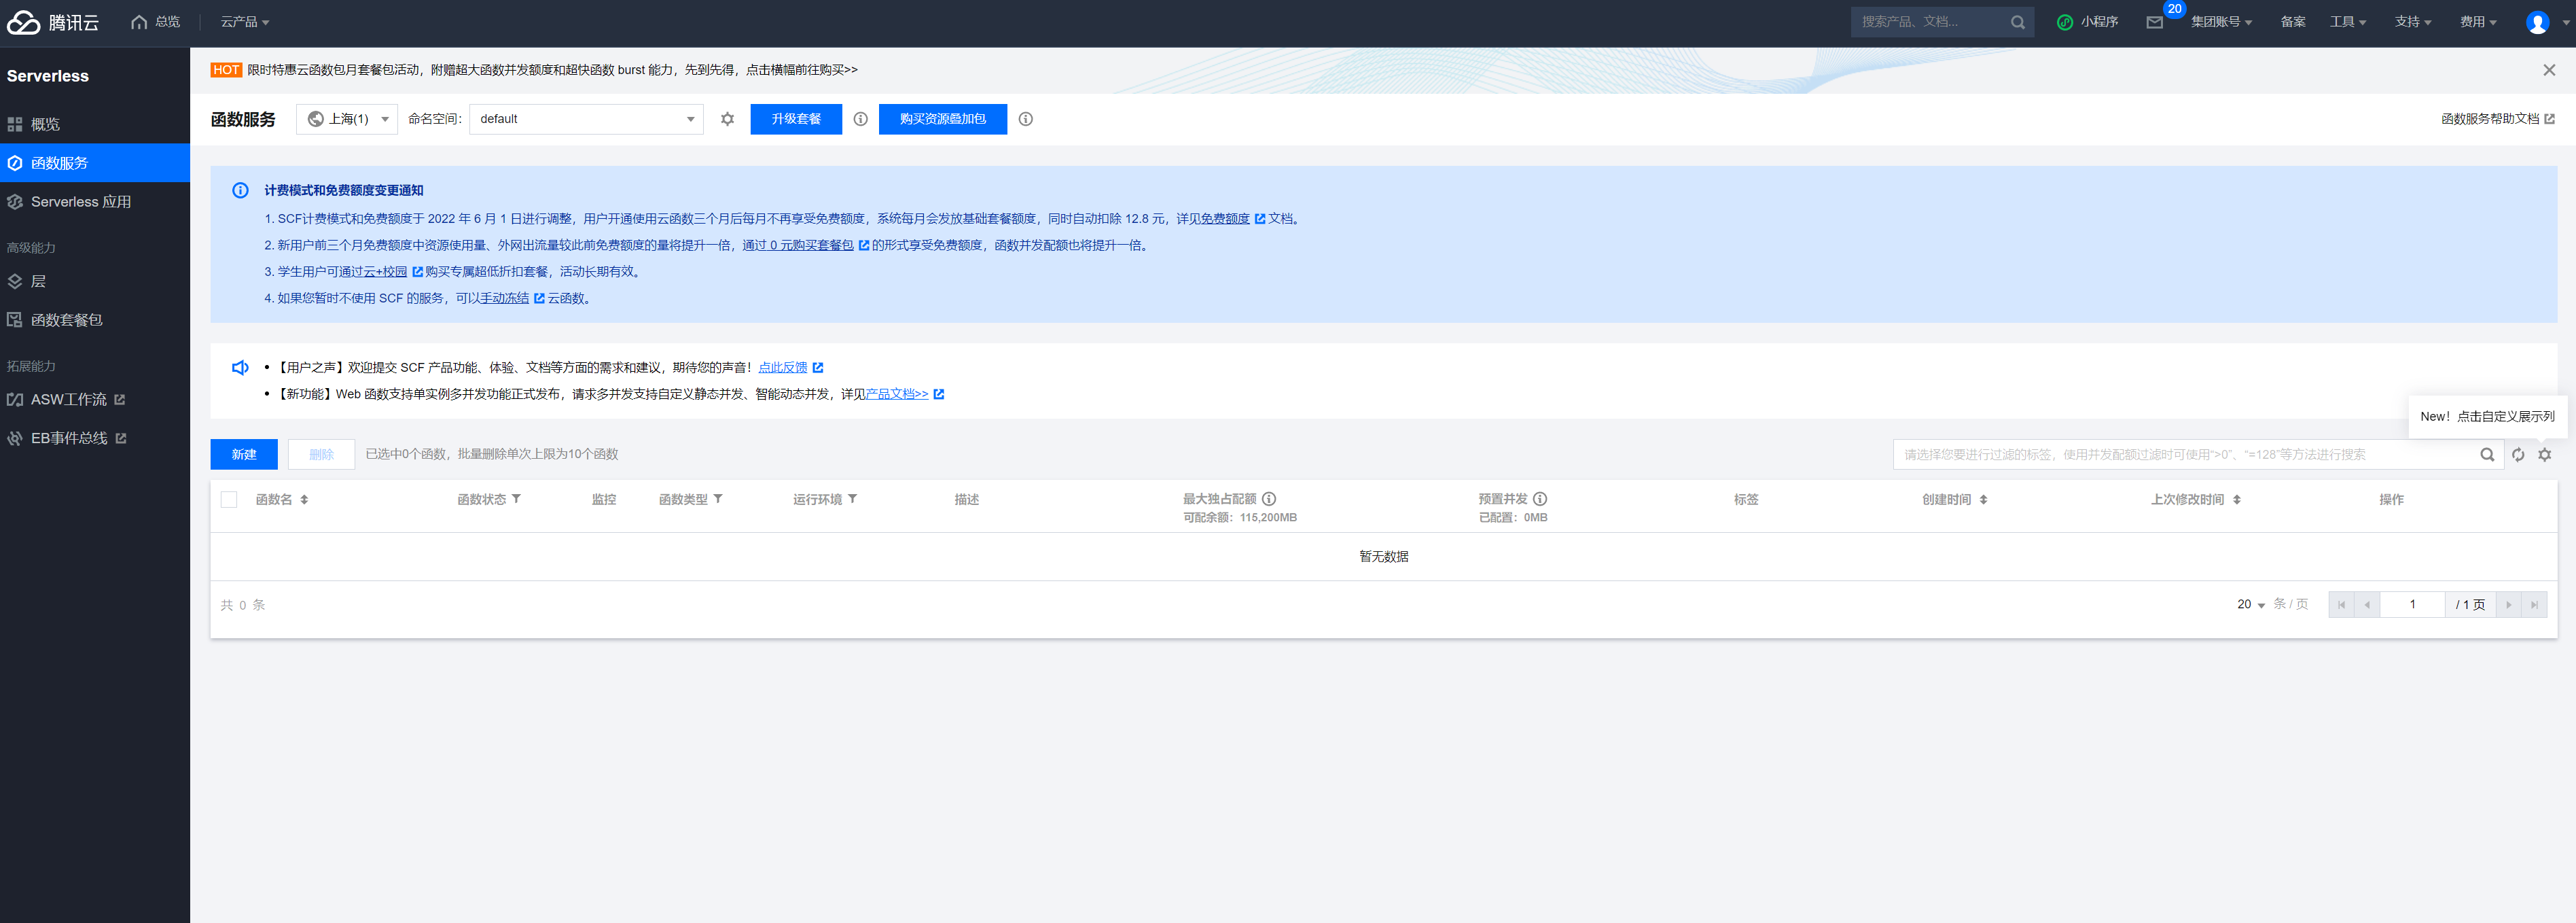Sort by 上次修改时间 column arrows
This screenshot has height=923, width=2576.
click(x=2236, y=499)
